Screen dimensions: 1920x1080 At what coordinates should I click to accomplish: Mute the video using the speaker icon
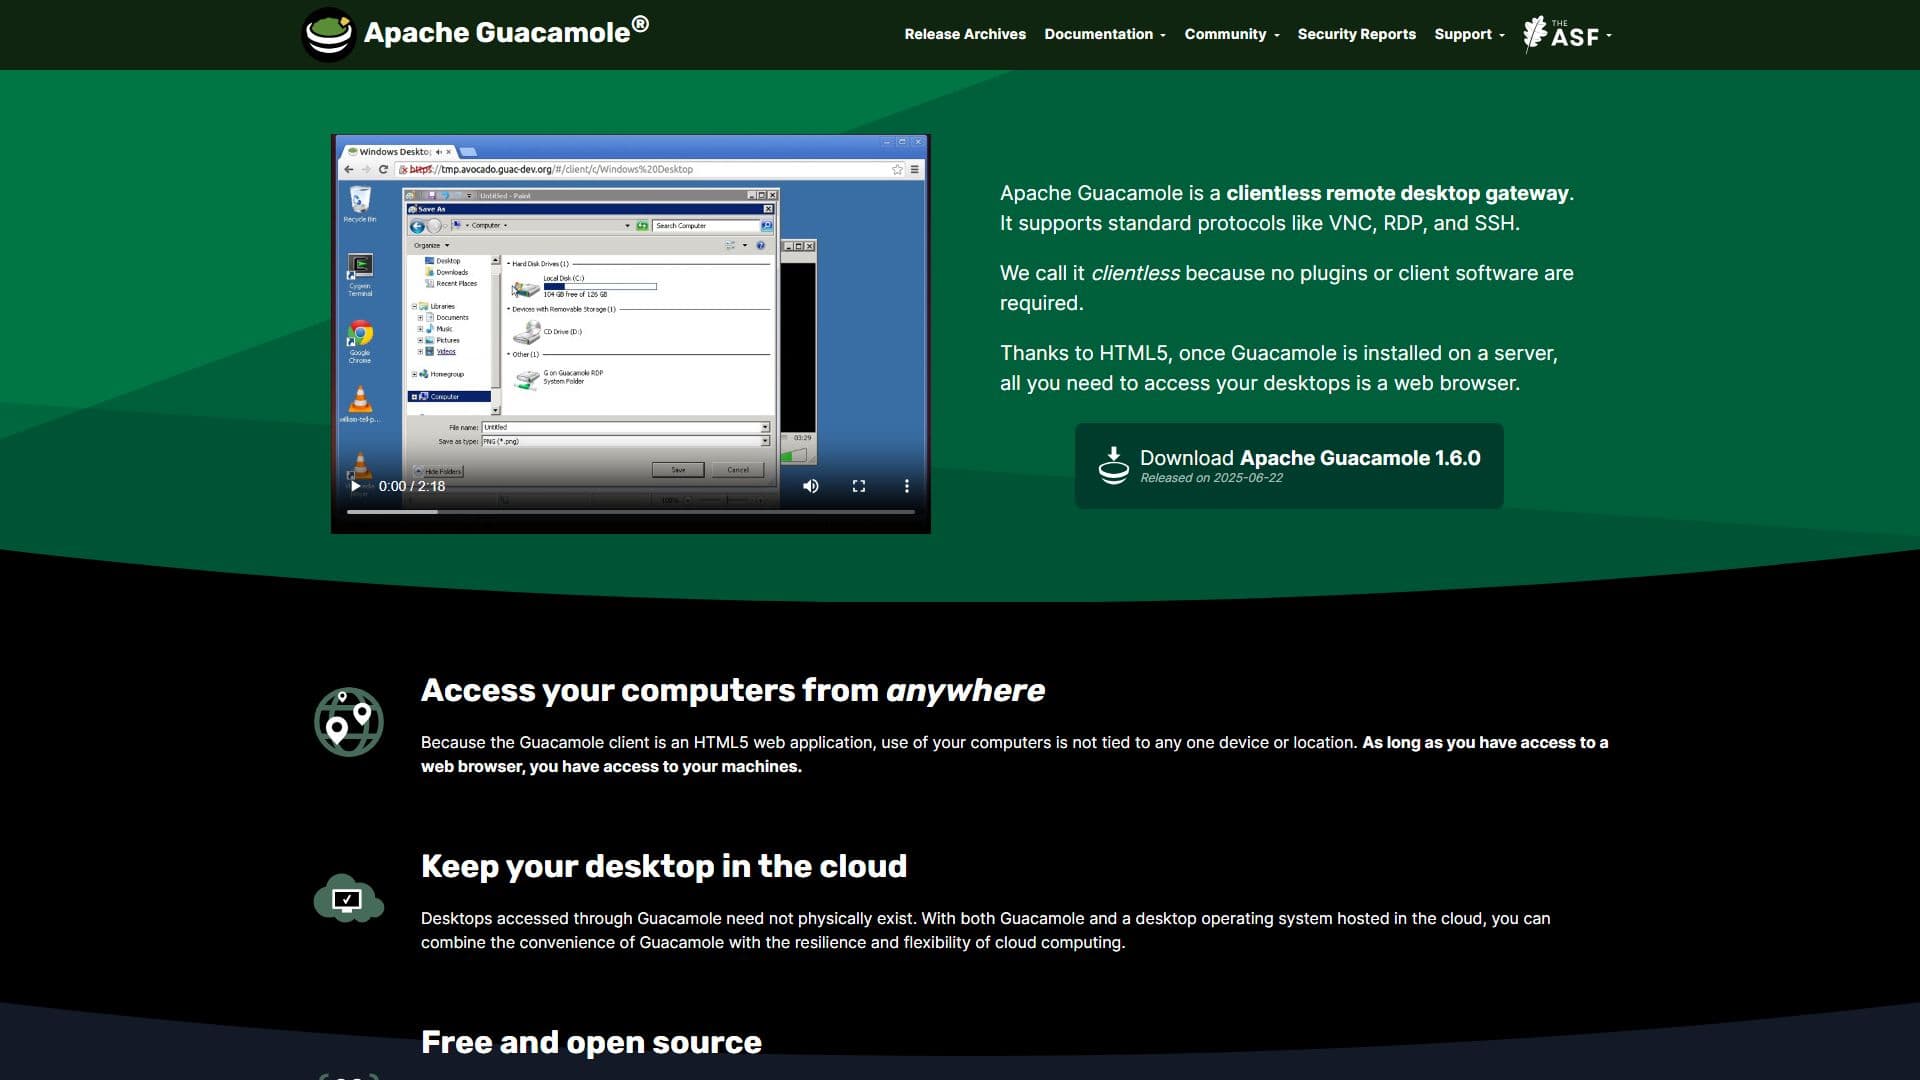click(x=811, y=486)
